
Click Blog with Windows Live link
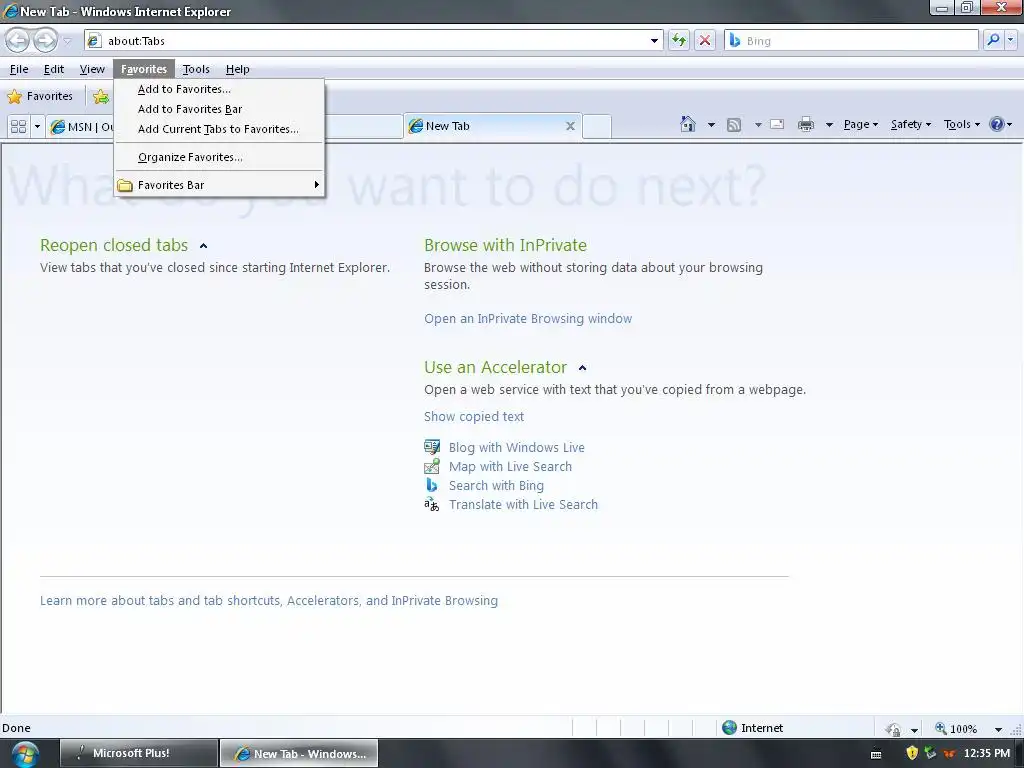pos(517,447)
